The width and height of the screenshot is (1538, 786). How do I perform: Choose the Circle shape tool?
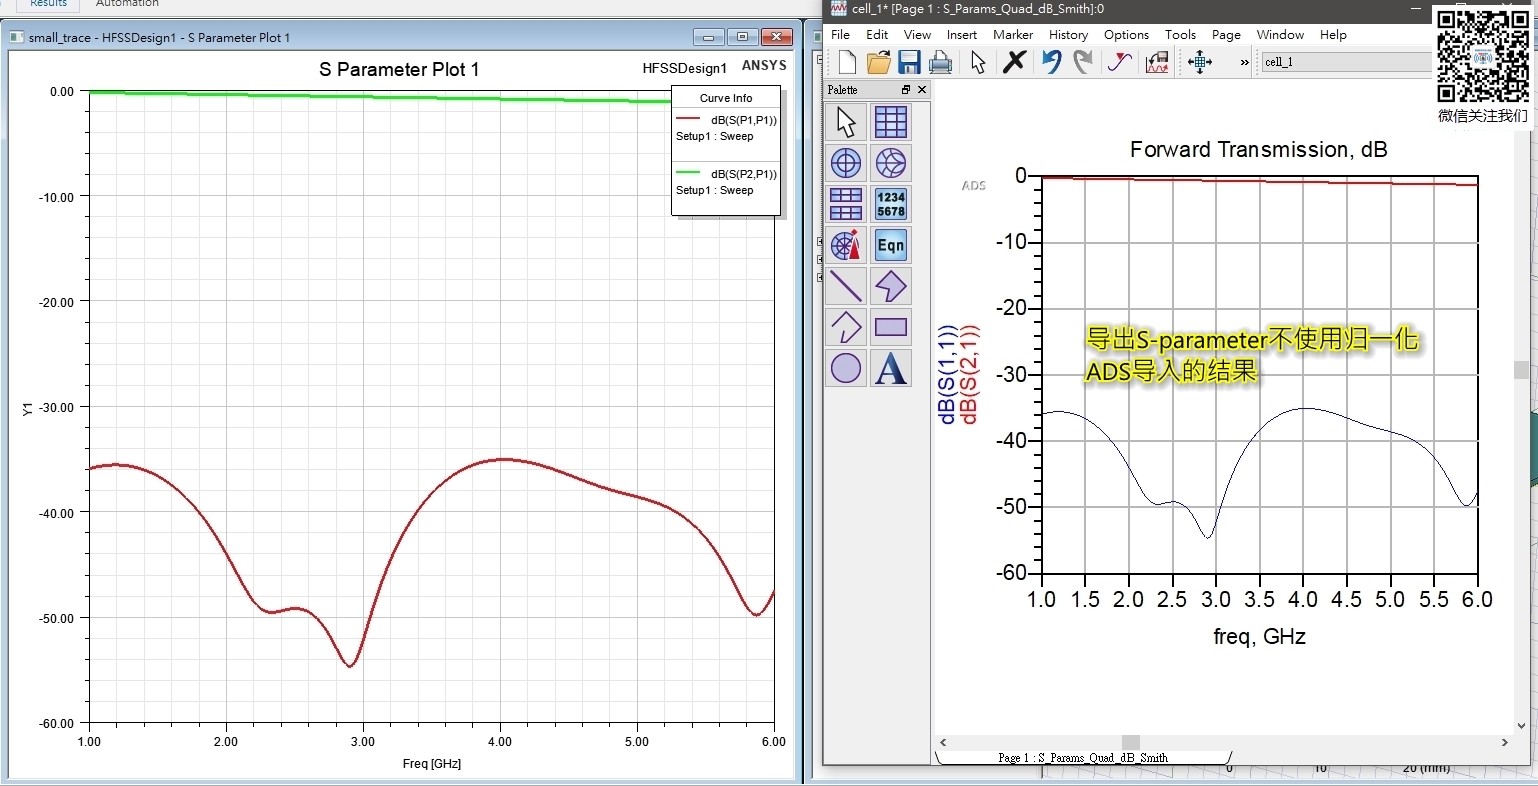tap(846, 368)
